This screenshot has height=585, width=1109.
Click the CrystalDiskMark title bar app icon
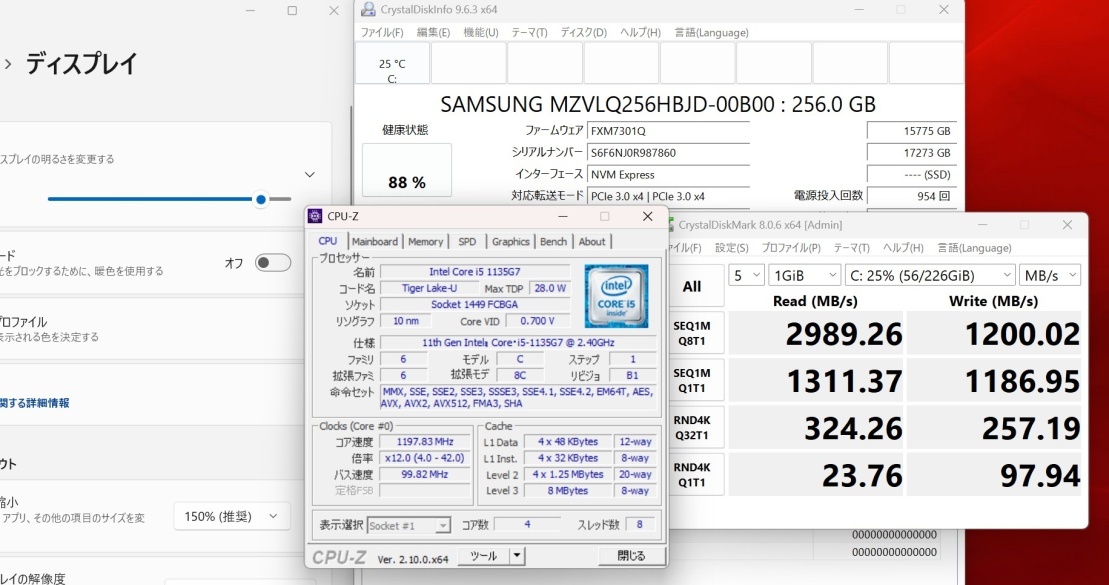670,225
